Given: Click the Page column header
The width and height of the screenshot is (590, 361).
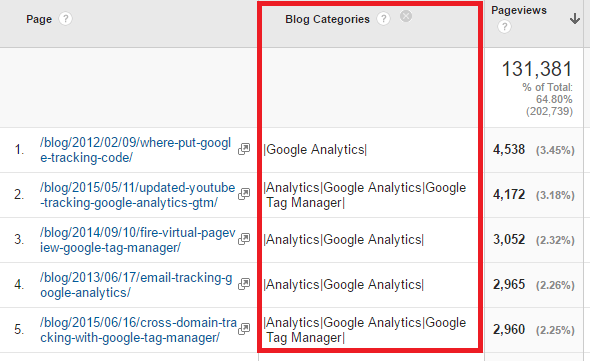Looking at the screenshot, I should (x=39, y=19).
